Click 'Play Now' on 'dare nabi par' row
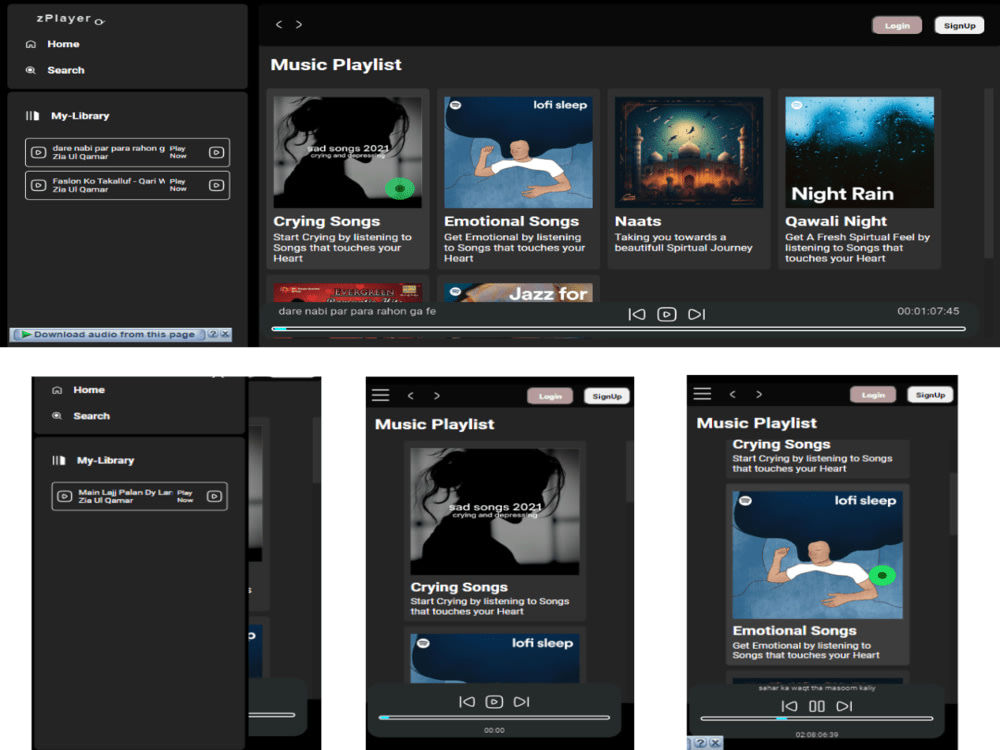1000x750 pixels. click(178, 152)
